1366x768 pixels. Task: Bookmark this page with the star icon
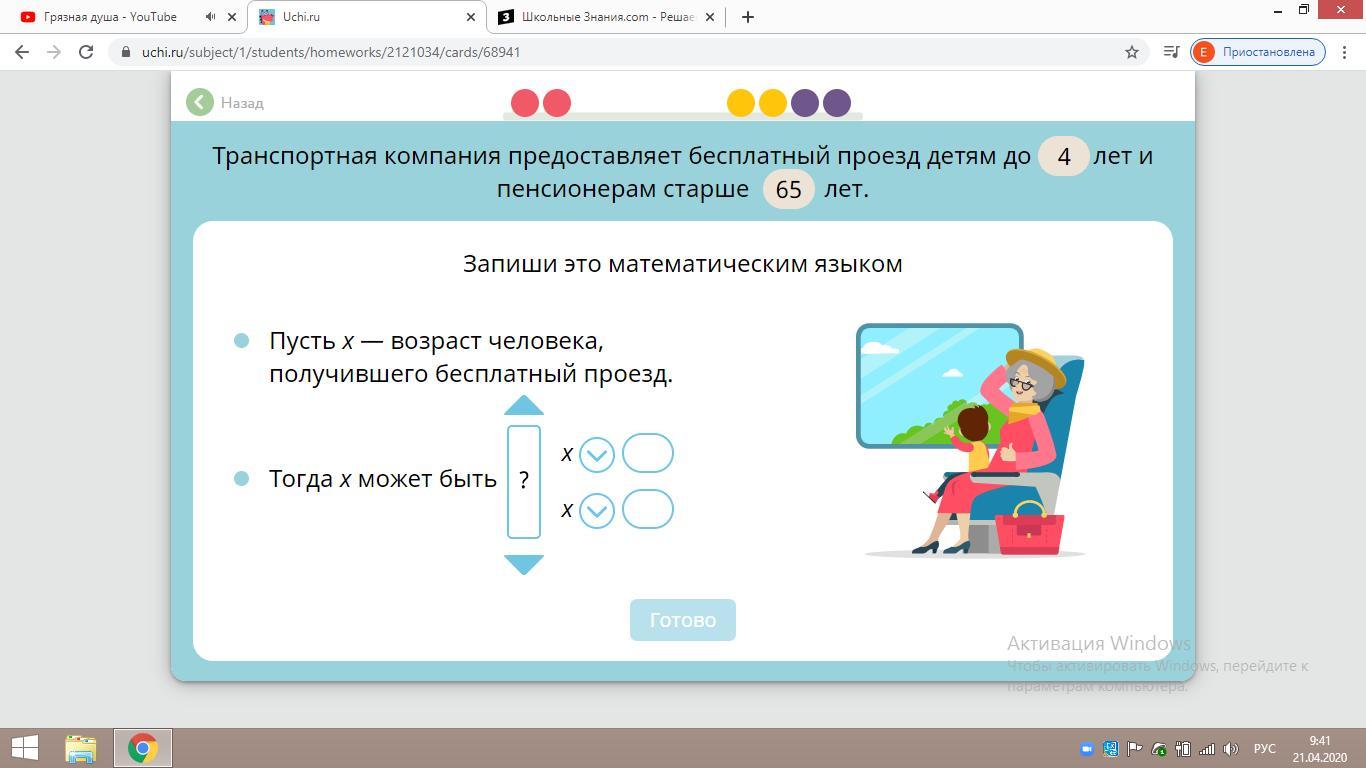[x=1132, y=52]
